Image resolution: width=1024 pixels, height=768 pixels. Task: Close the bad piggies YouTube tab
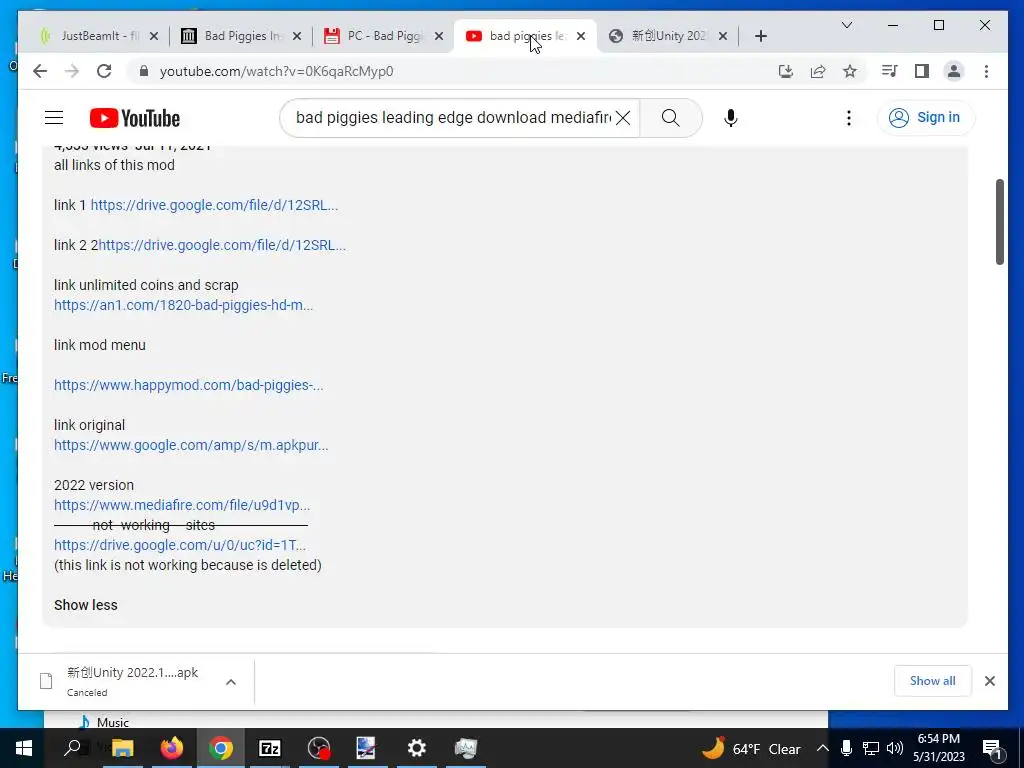pyautogui.click(x=581, y=36)
